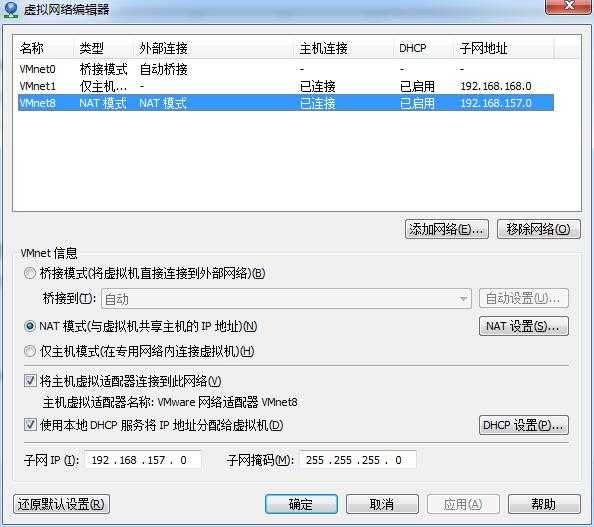The height and width of the screenshot is (527, 594).
Task: Select the VMnet1 row
Action: coord(286,86)
